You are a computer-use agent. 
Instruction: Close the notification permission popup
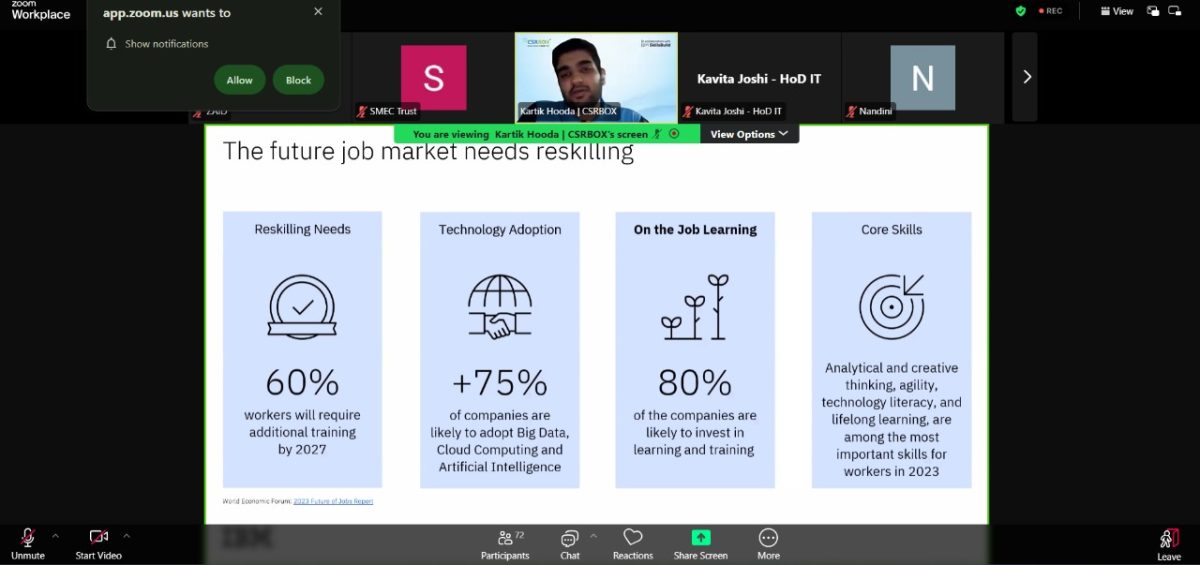pyautogui.click(x=318, y=12)
